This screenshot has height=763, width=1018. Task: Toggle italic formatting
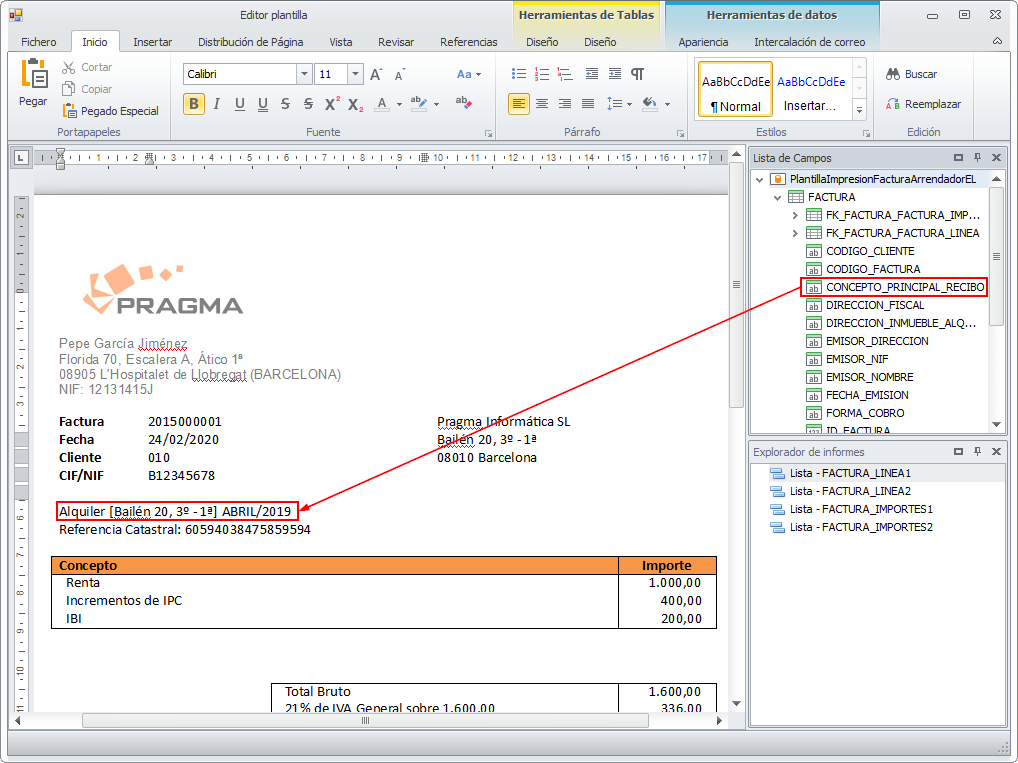[x=217, y=104]
